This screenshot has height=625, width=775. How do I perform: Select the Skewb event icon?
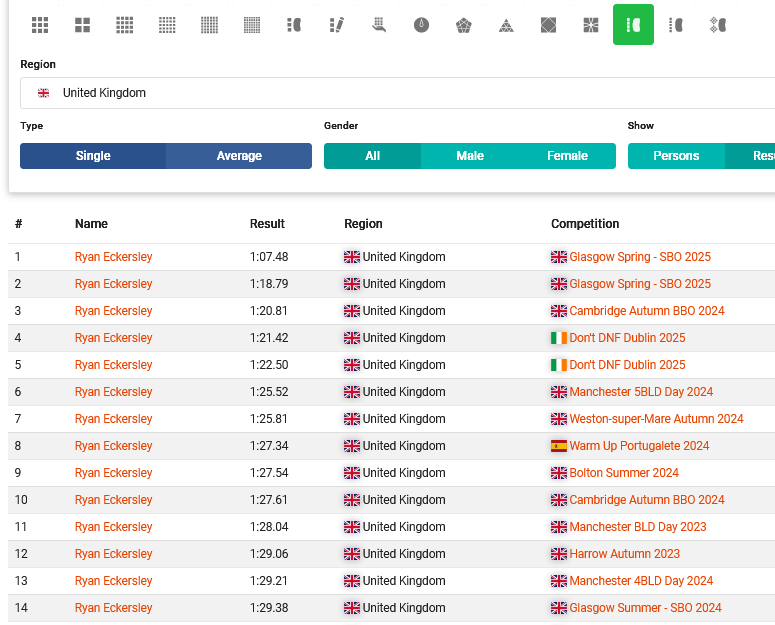point(549,25)
